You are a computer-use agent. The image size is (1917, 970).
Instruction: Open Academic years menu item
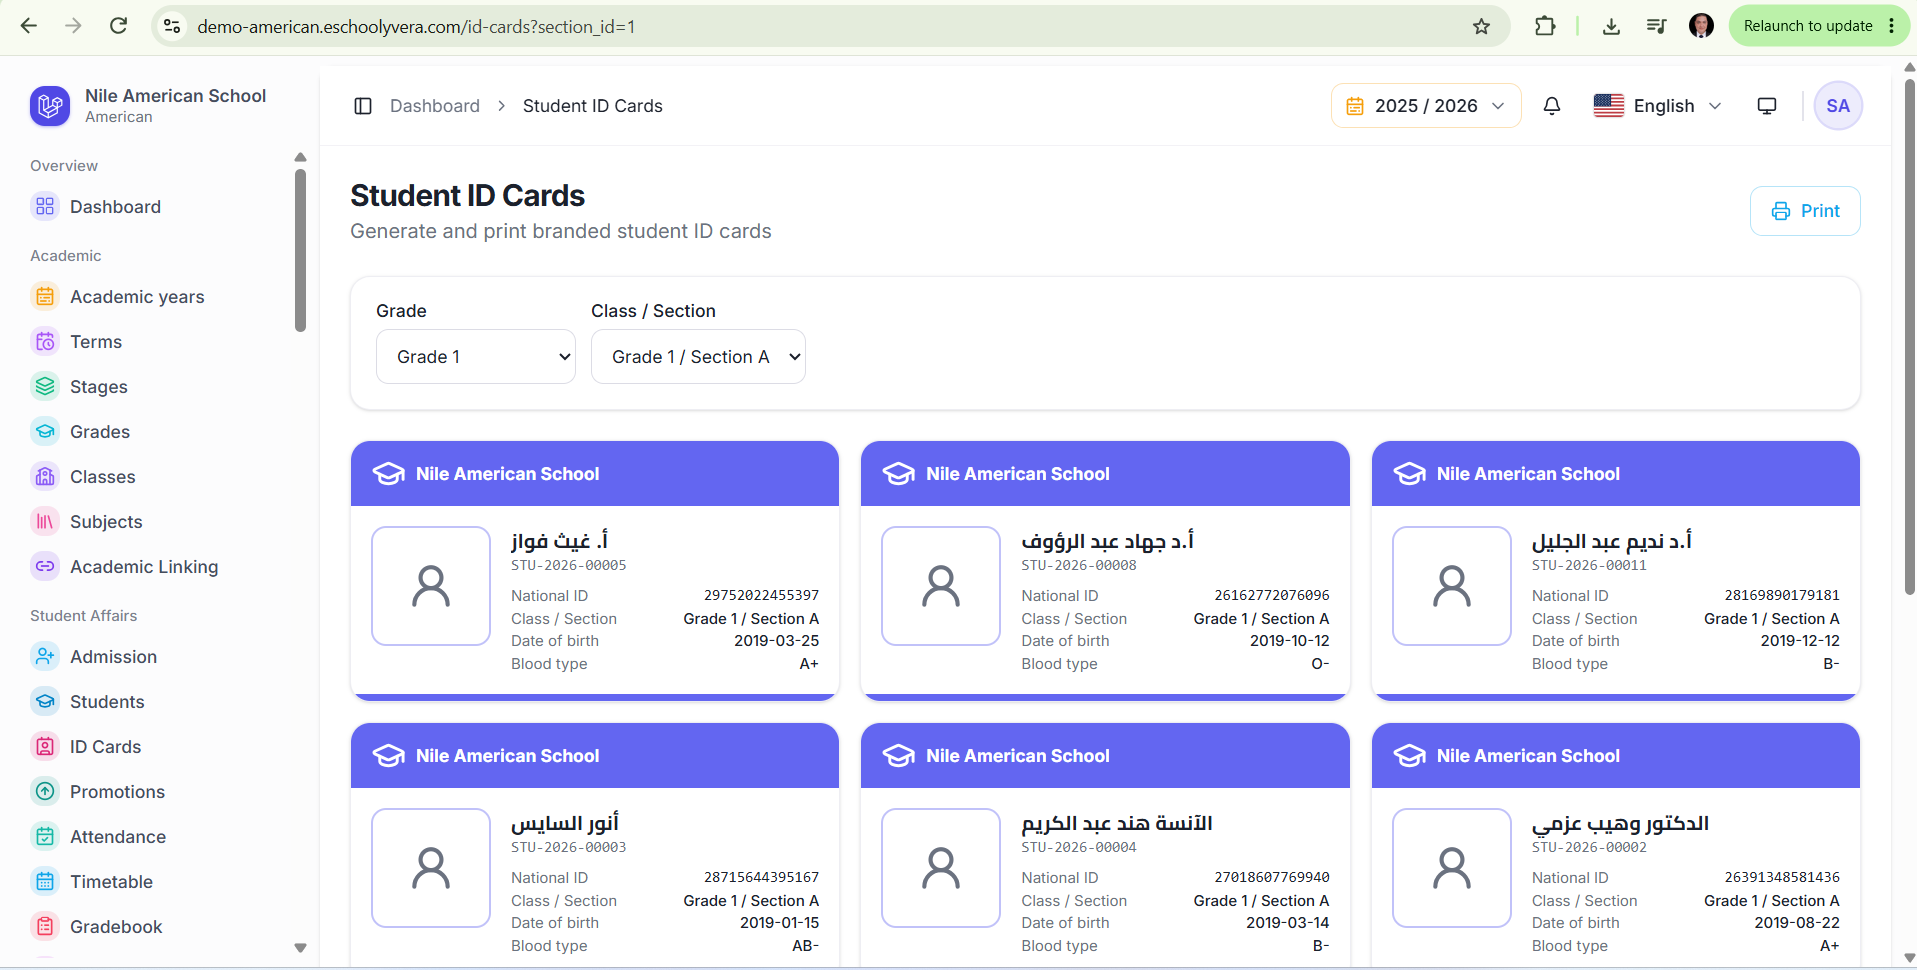click(137, 297)
